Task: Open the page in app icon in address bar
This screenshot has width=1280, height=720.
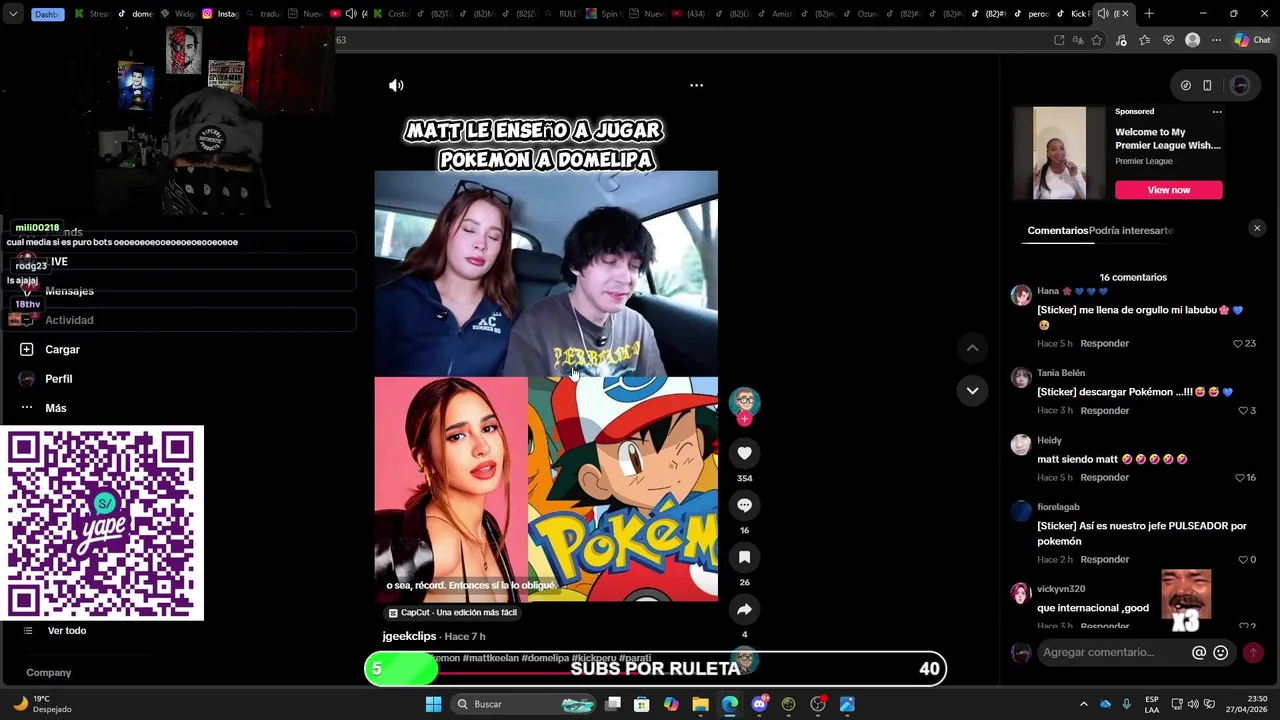Action: point(1059,40)
